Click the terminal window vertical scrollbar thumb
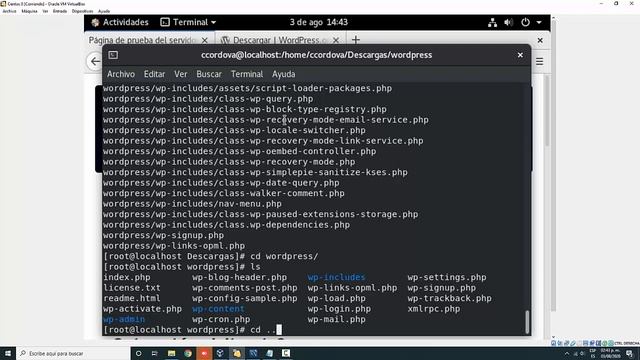Image resolution: width=640 pixels, height=360 pixels. pyautogui.click(x=527, y=322)
